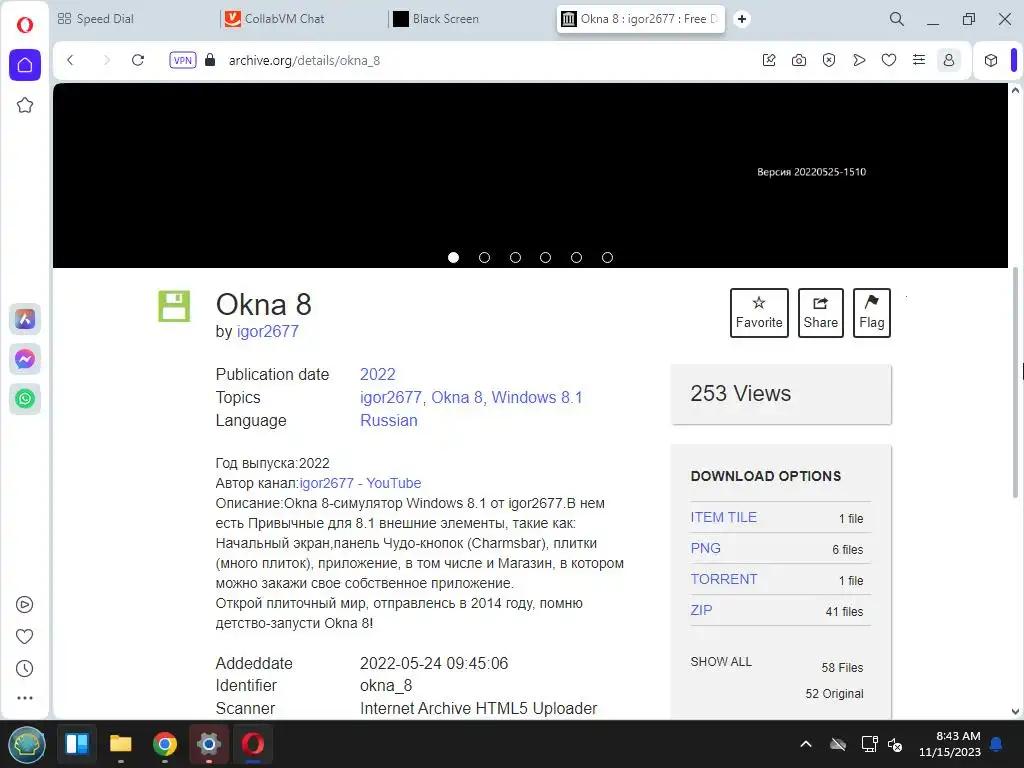Open the sidebar three-dots setup menu
The width and height of the screenshot is (1024, 768).
point(24,698)
